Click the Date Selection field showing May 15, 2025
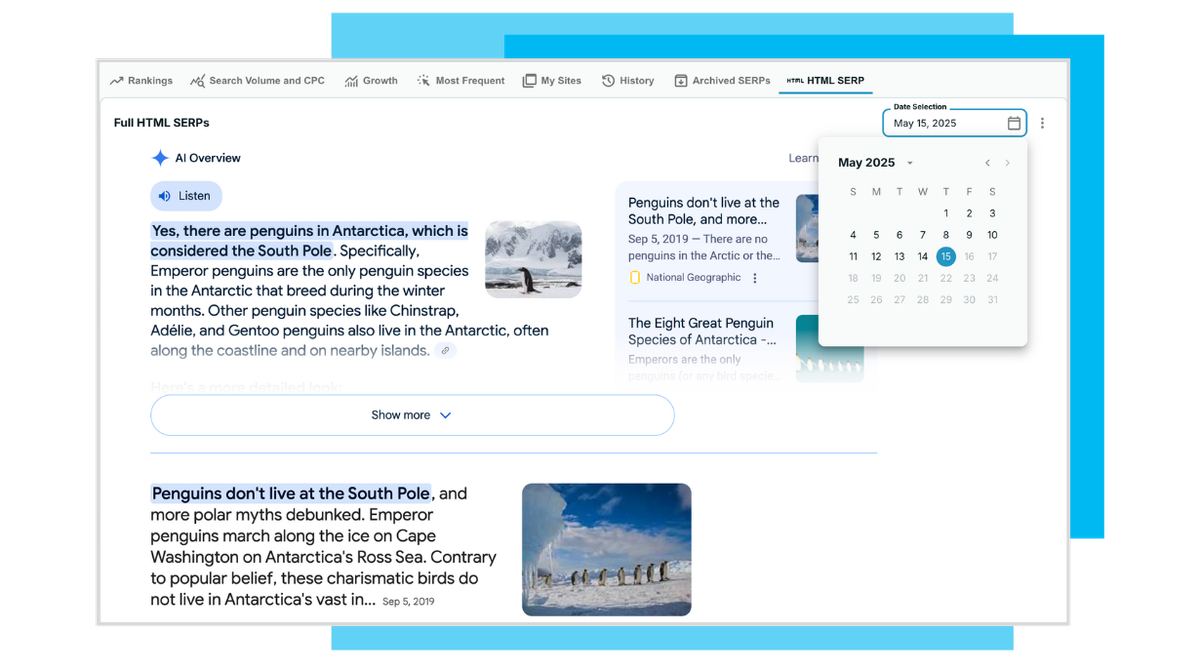This screenshot has height=663, width=1200. click(x=940, y=123)
